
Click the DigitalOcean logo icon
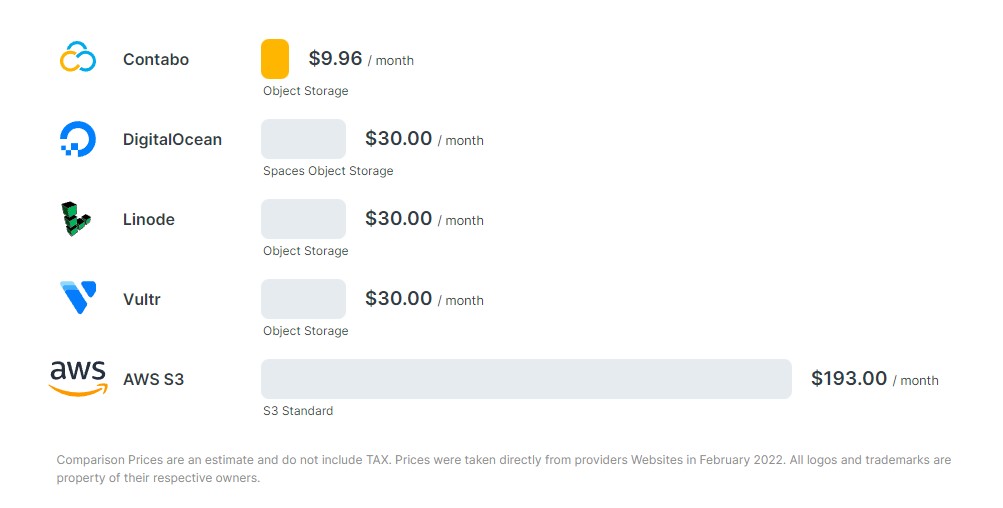(x=77, y=139)
